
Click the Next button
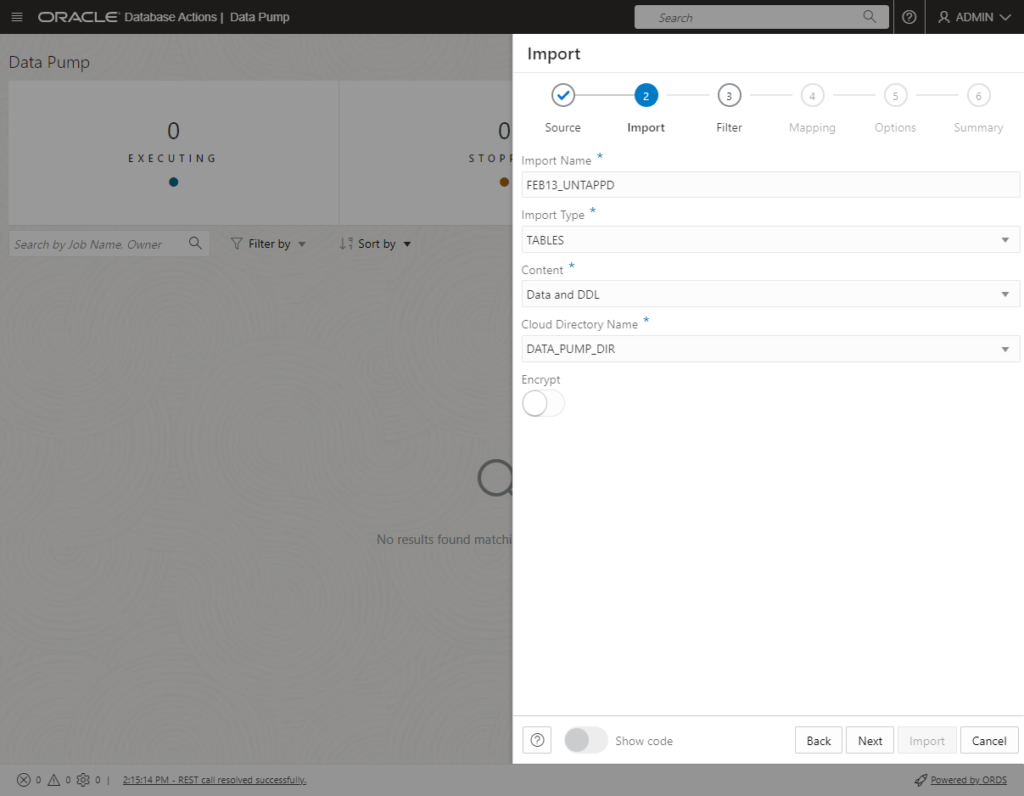point(869,740)
